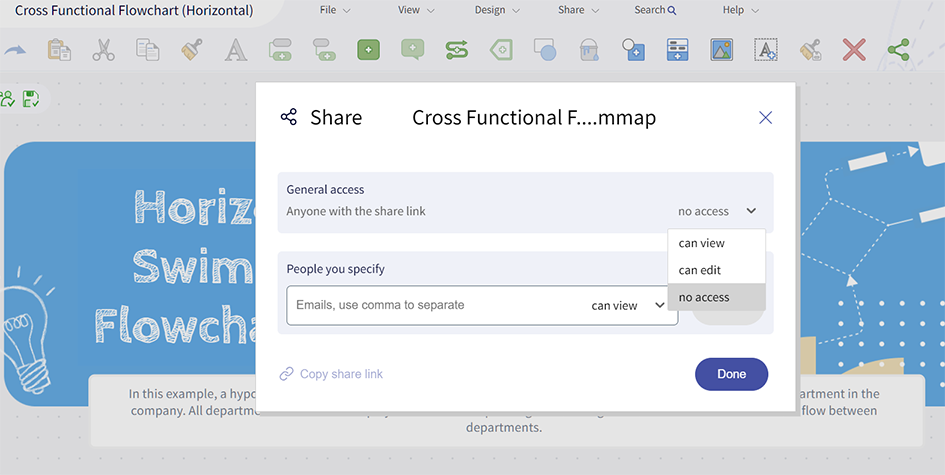The image size is (945, 475).
Task: Click the emails input field
Action: point(430,305)
